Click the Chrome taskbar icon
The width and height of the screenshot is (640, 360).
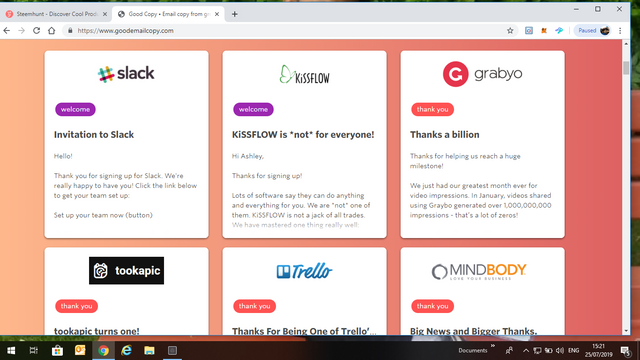click(x=103, y=351)
